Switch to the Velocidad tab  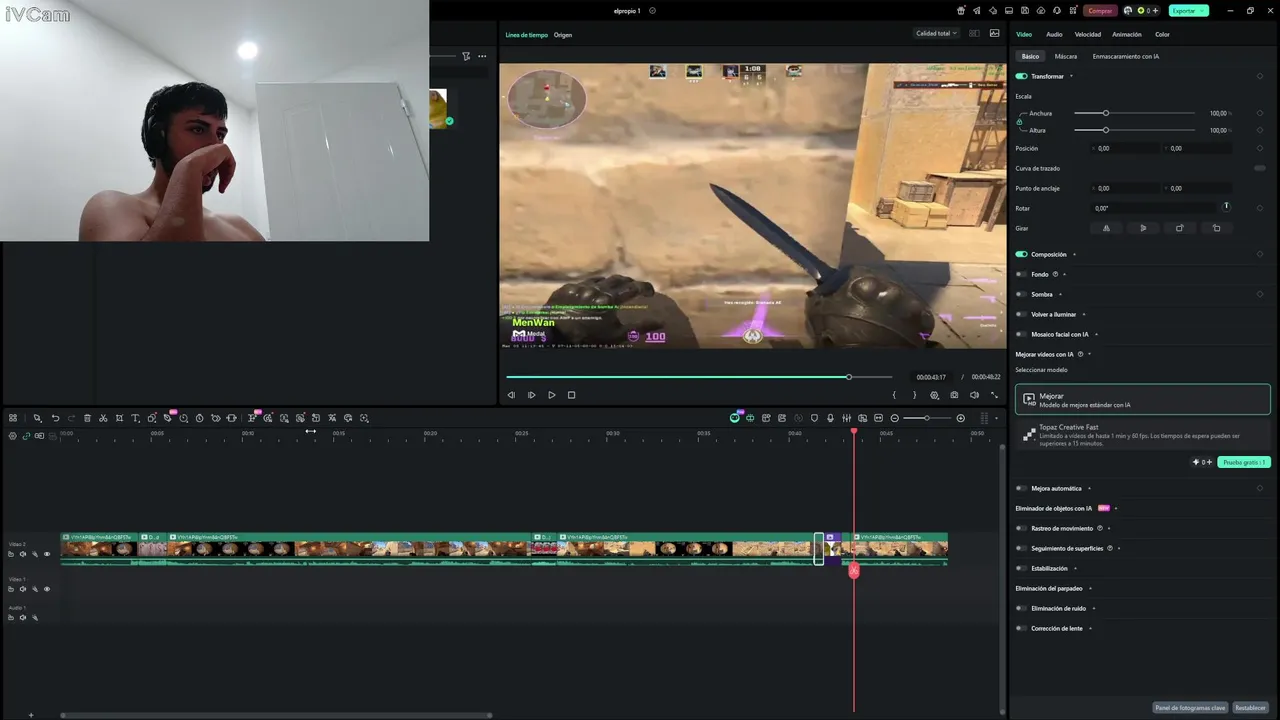click(x=1088, y=34)
